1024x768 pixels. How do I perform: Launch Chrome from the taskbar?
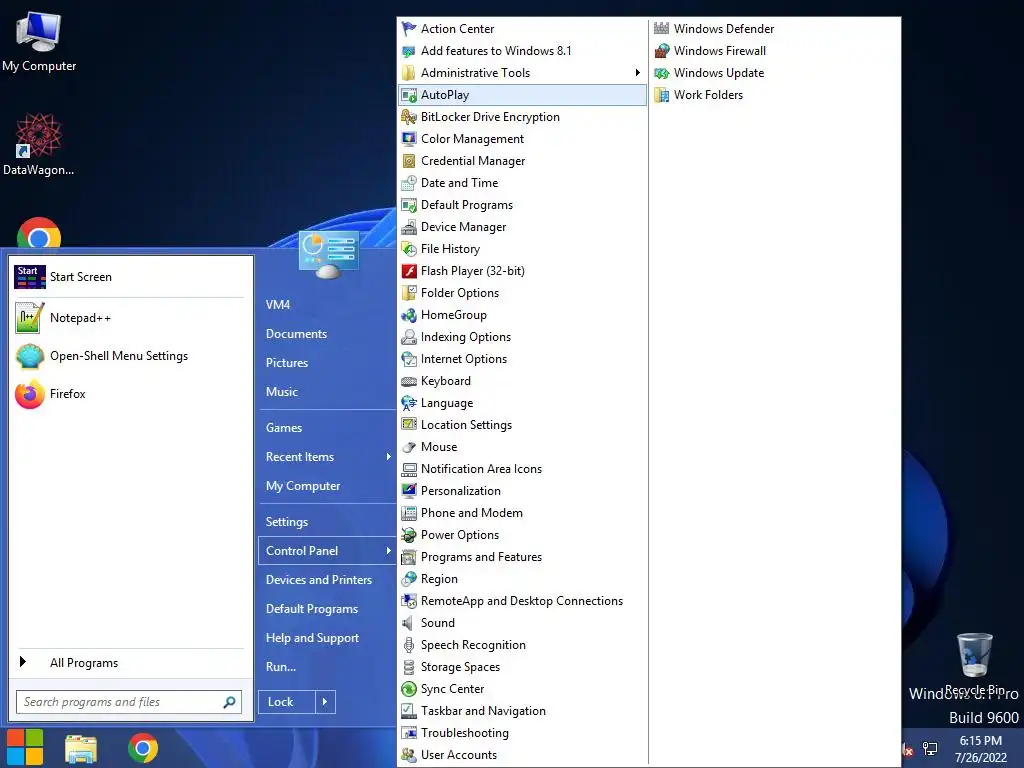coord(143,748)
